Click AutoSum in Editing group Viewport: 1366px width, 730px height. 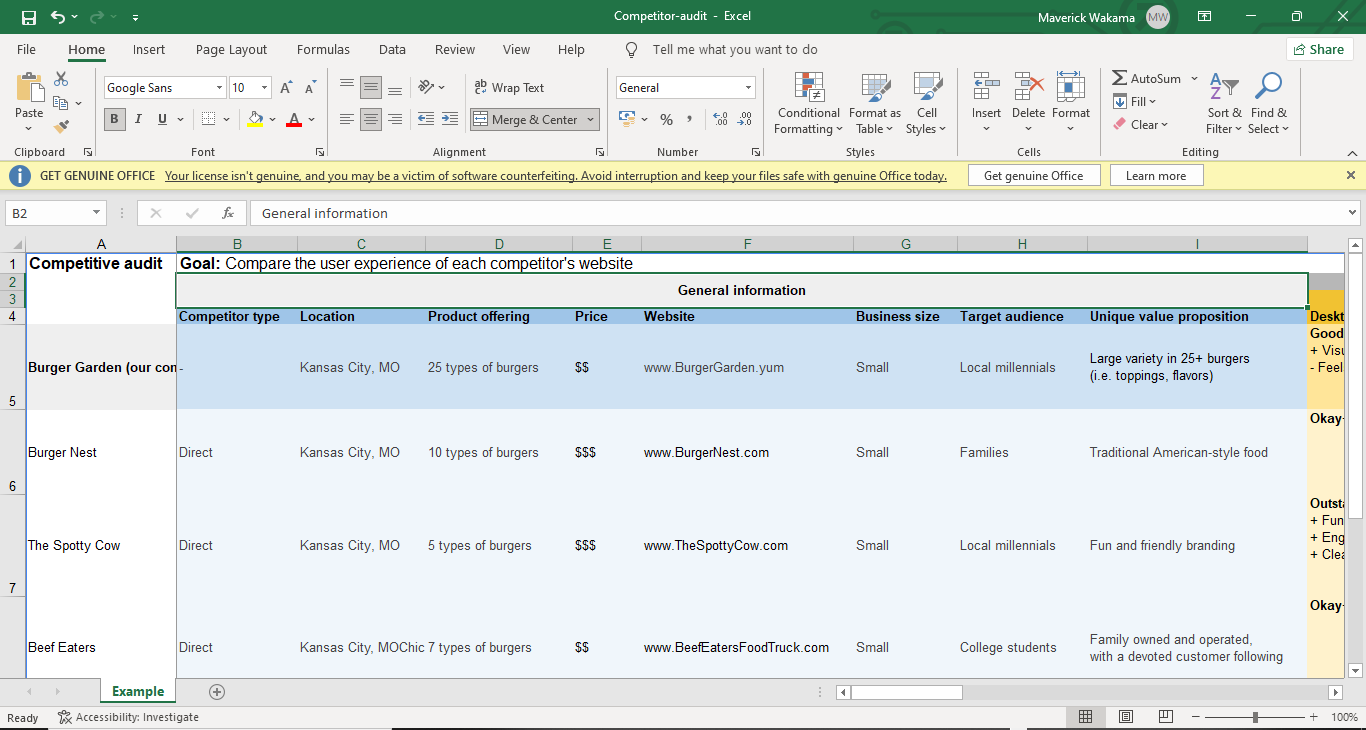pyautogui.click(x=1146, y=78)
